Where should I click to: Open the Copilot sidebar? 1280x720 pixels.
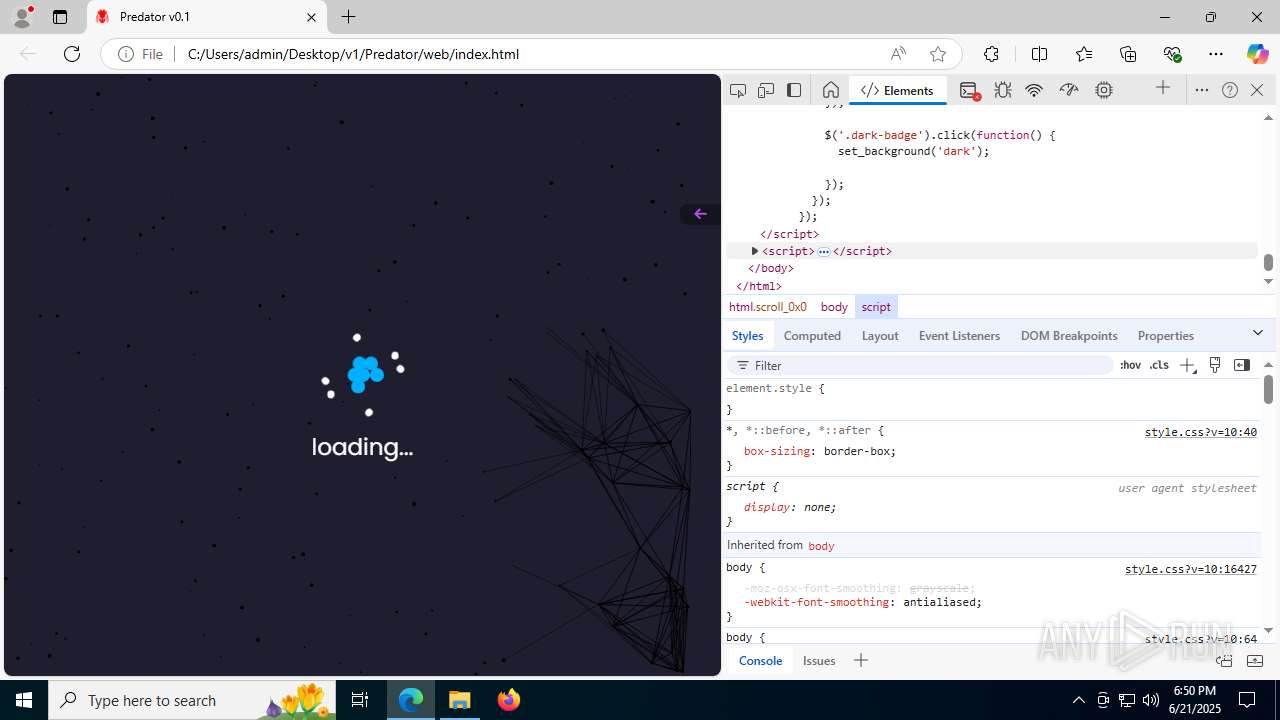[1257, 54]
